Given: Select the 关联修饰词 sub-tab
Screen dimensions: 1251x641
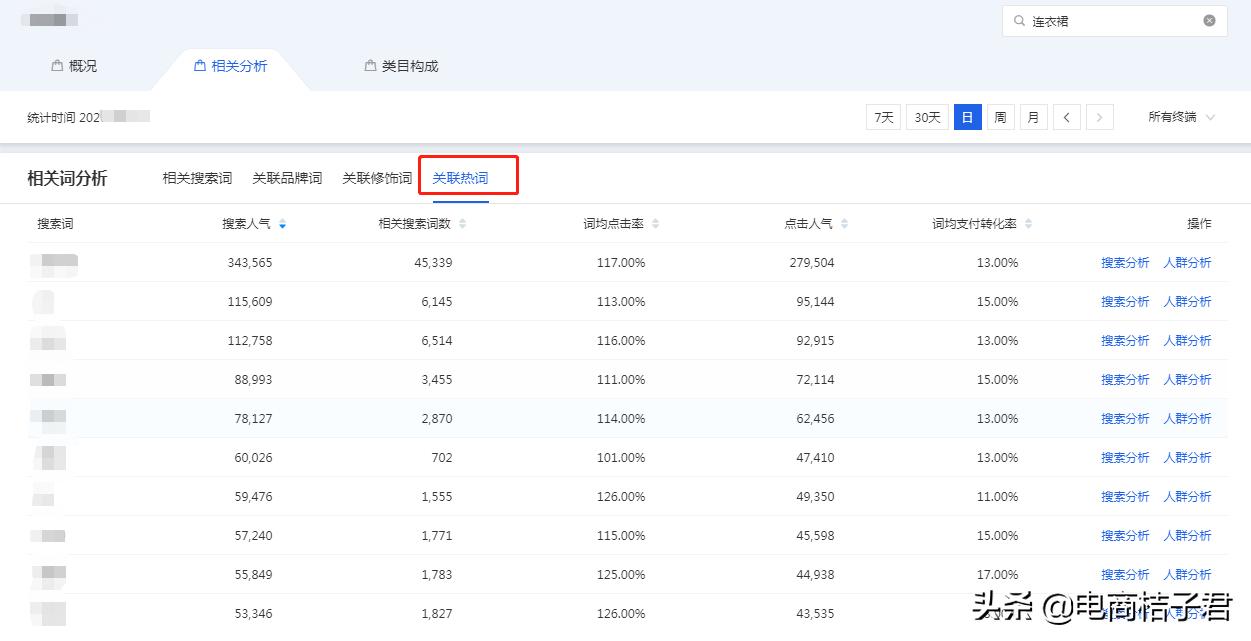Looking at the screenshot, I should coord(376,177).
